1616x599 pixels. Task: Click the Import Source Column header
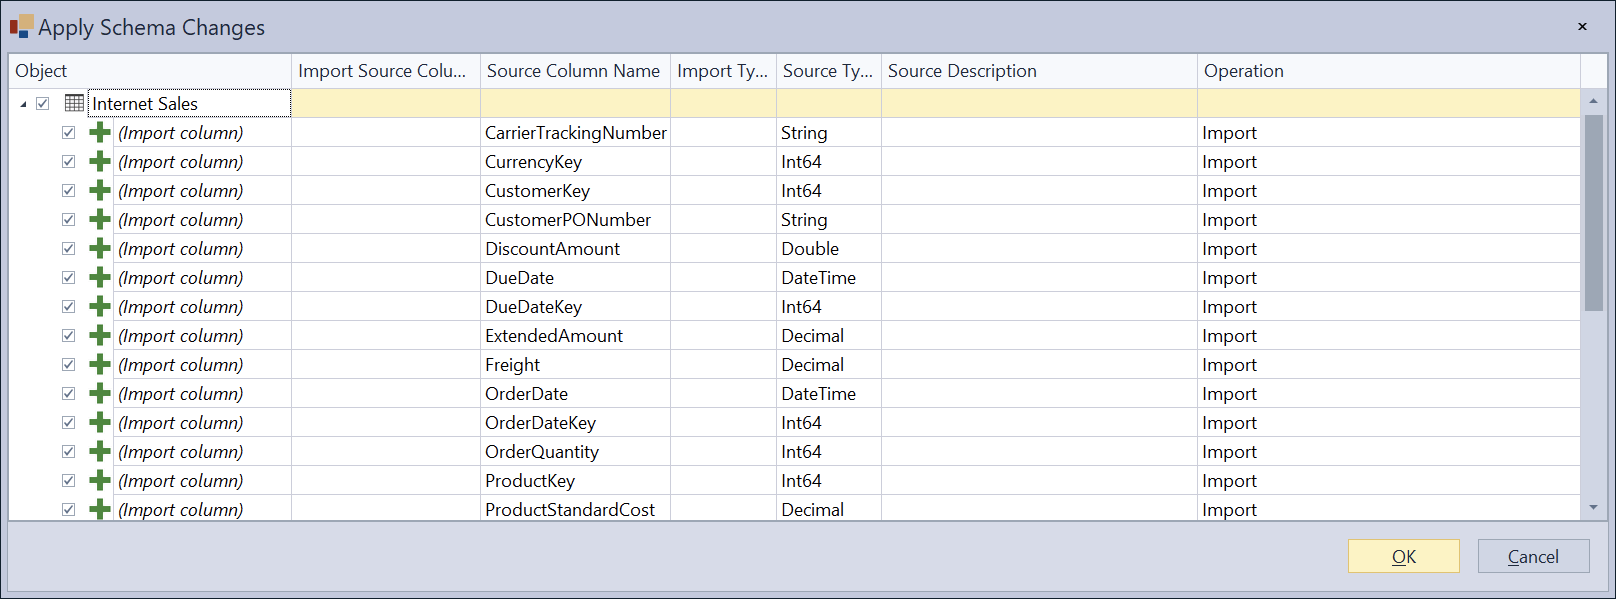[386, 71]
